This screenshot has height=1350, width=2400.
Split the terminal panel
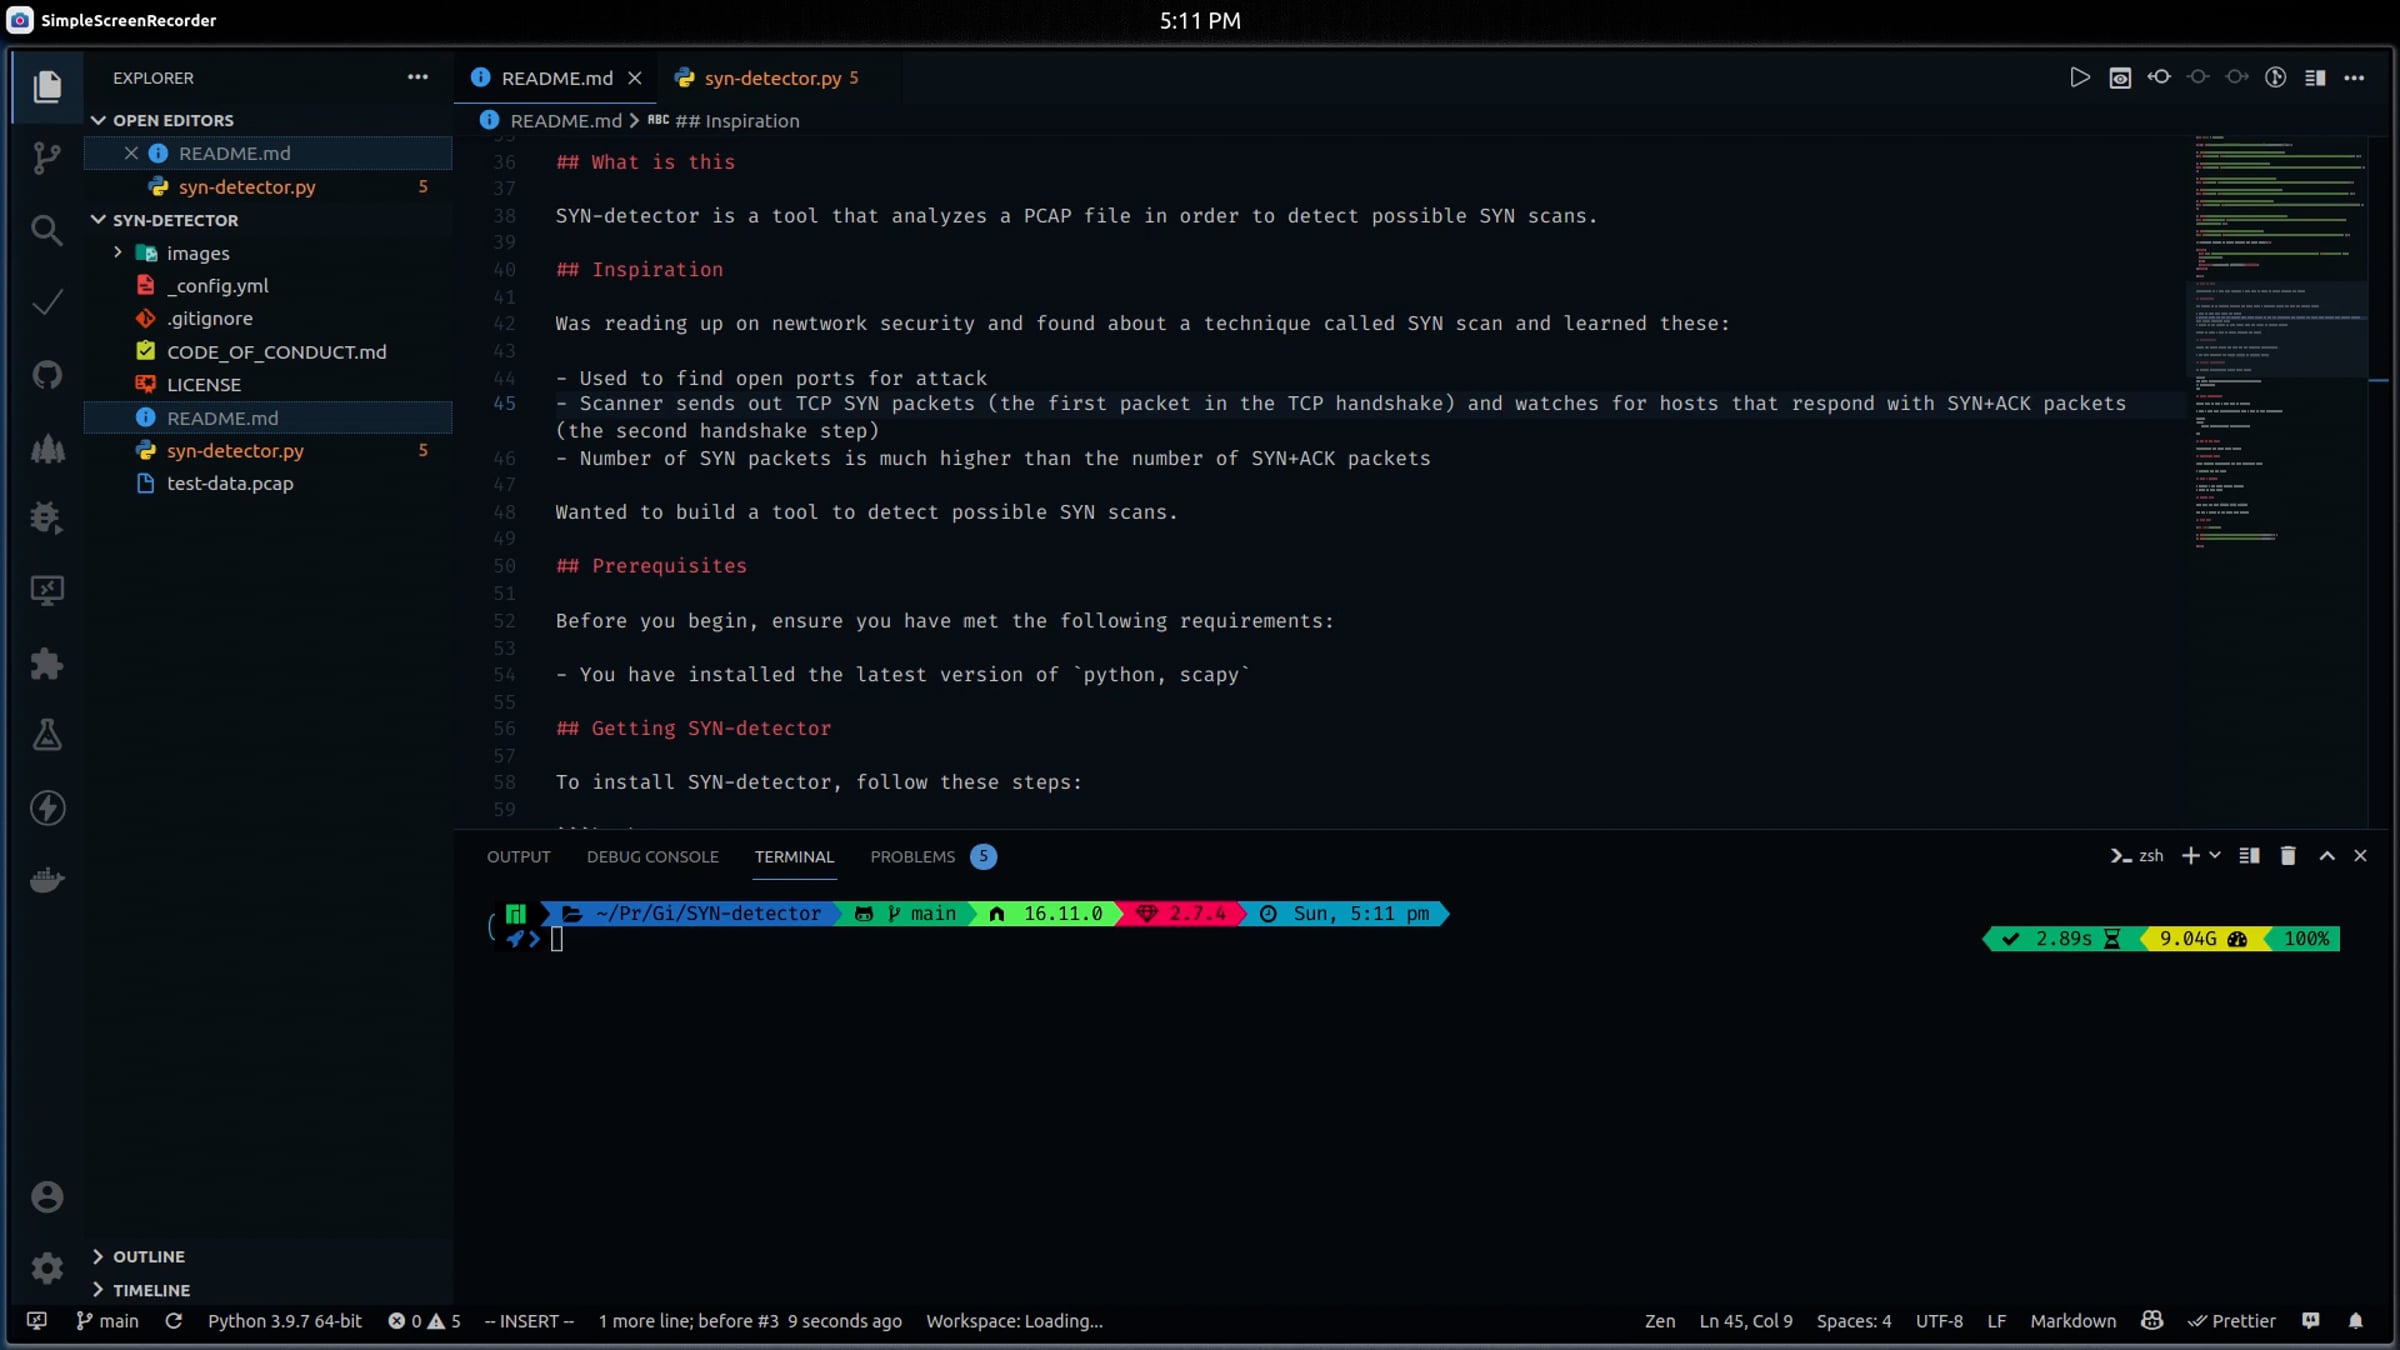pos(2249,856)
